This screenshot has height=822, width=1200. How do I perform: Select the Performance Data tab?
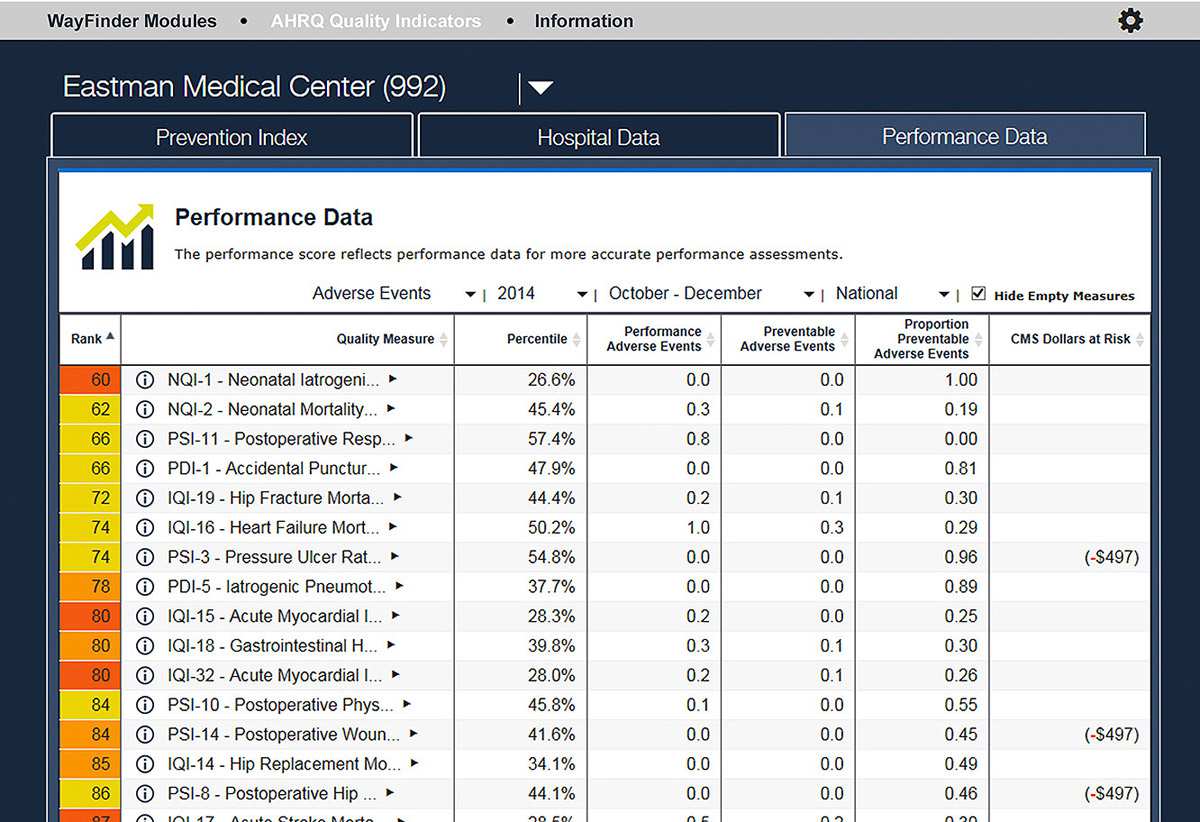[x=965, y=135]
